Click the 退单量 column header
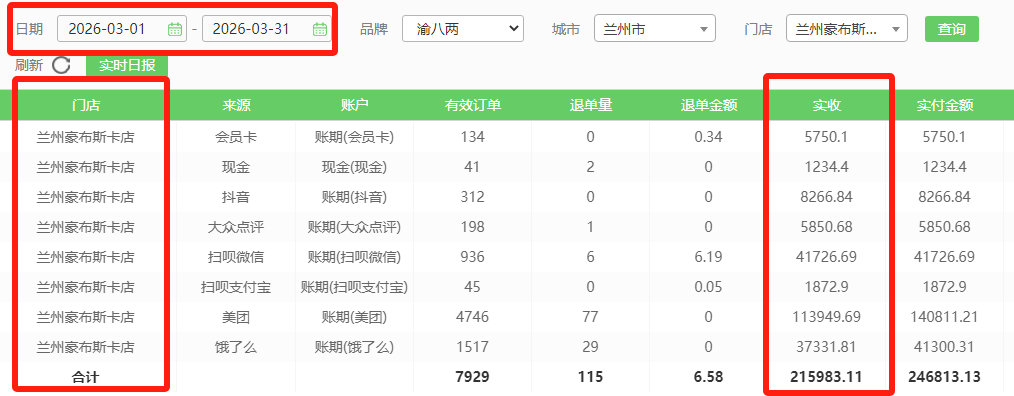This screenshot has height=396, width=1014. point(590,105)
